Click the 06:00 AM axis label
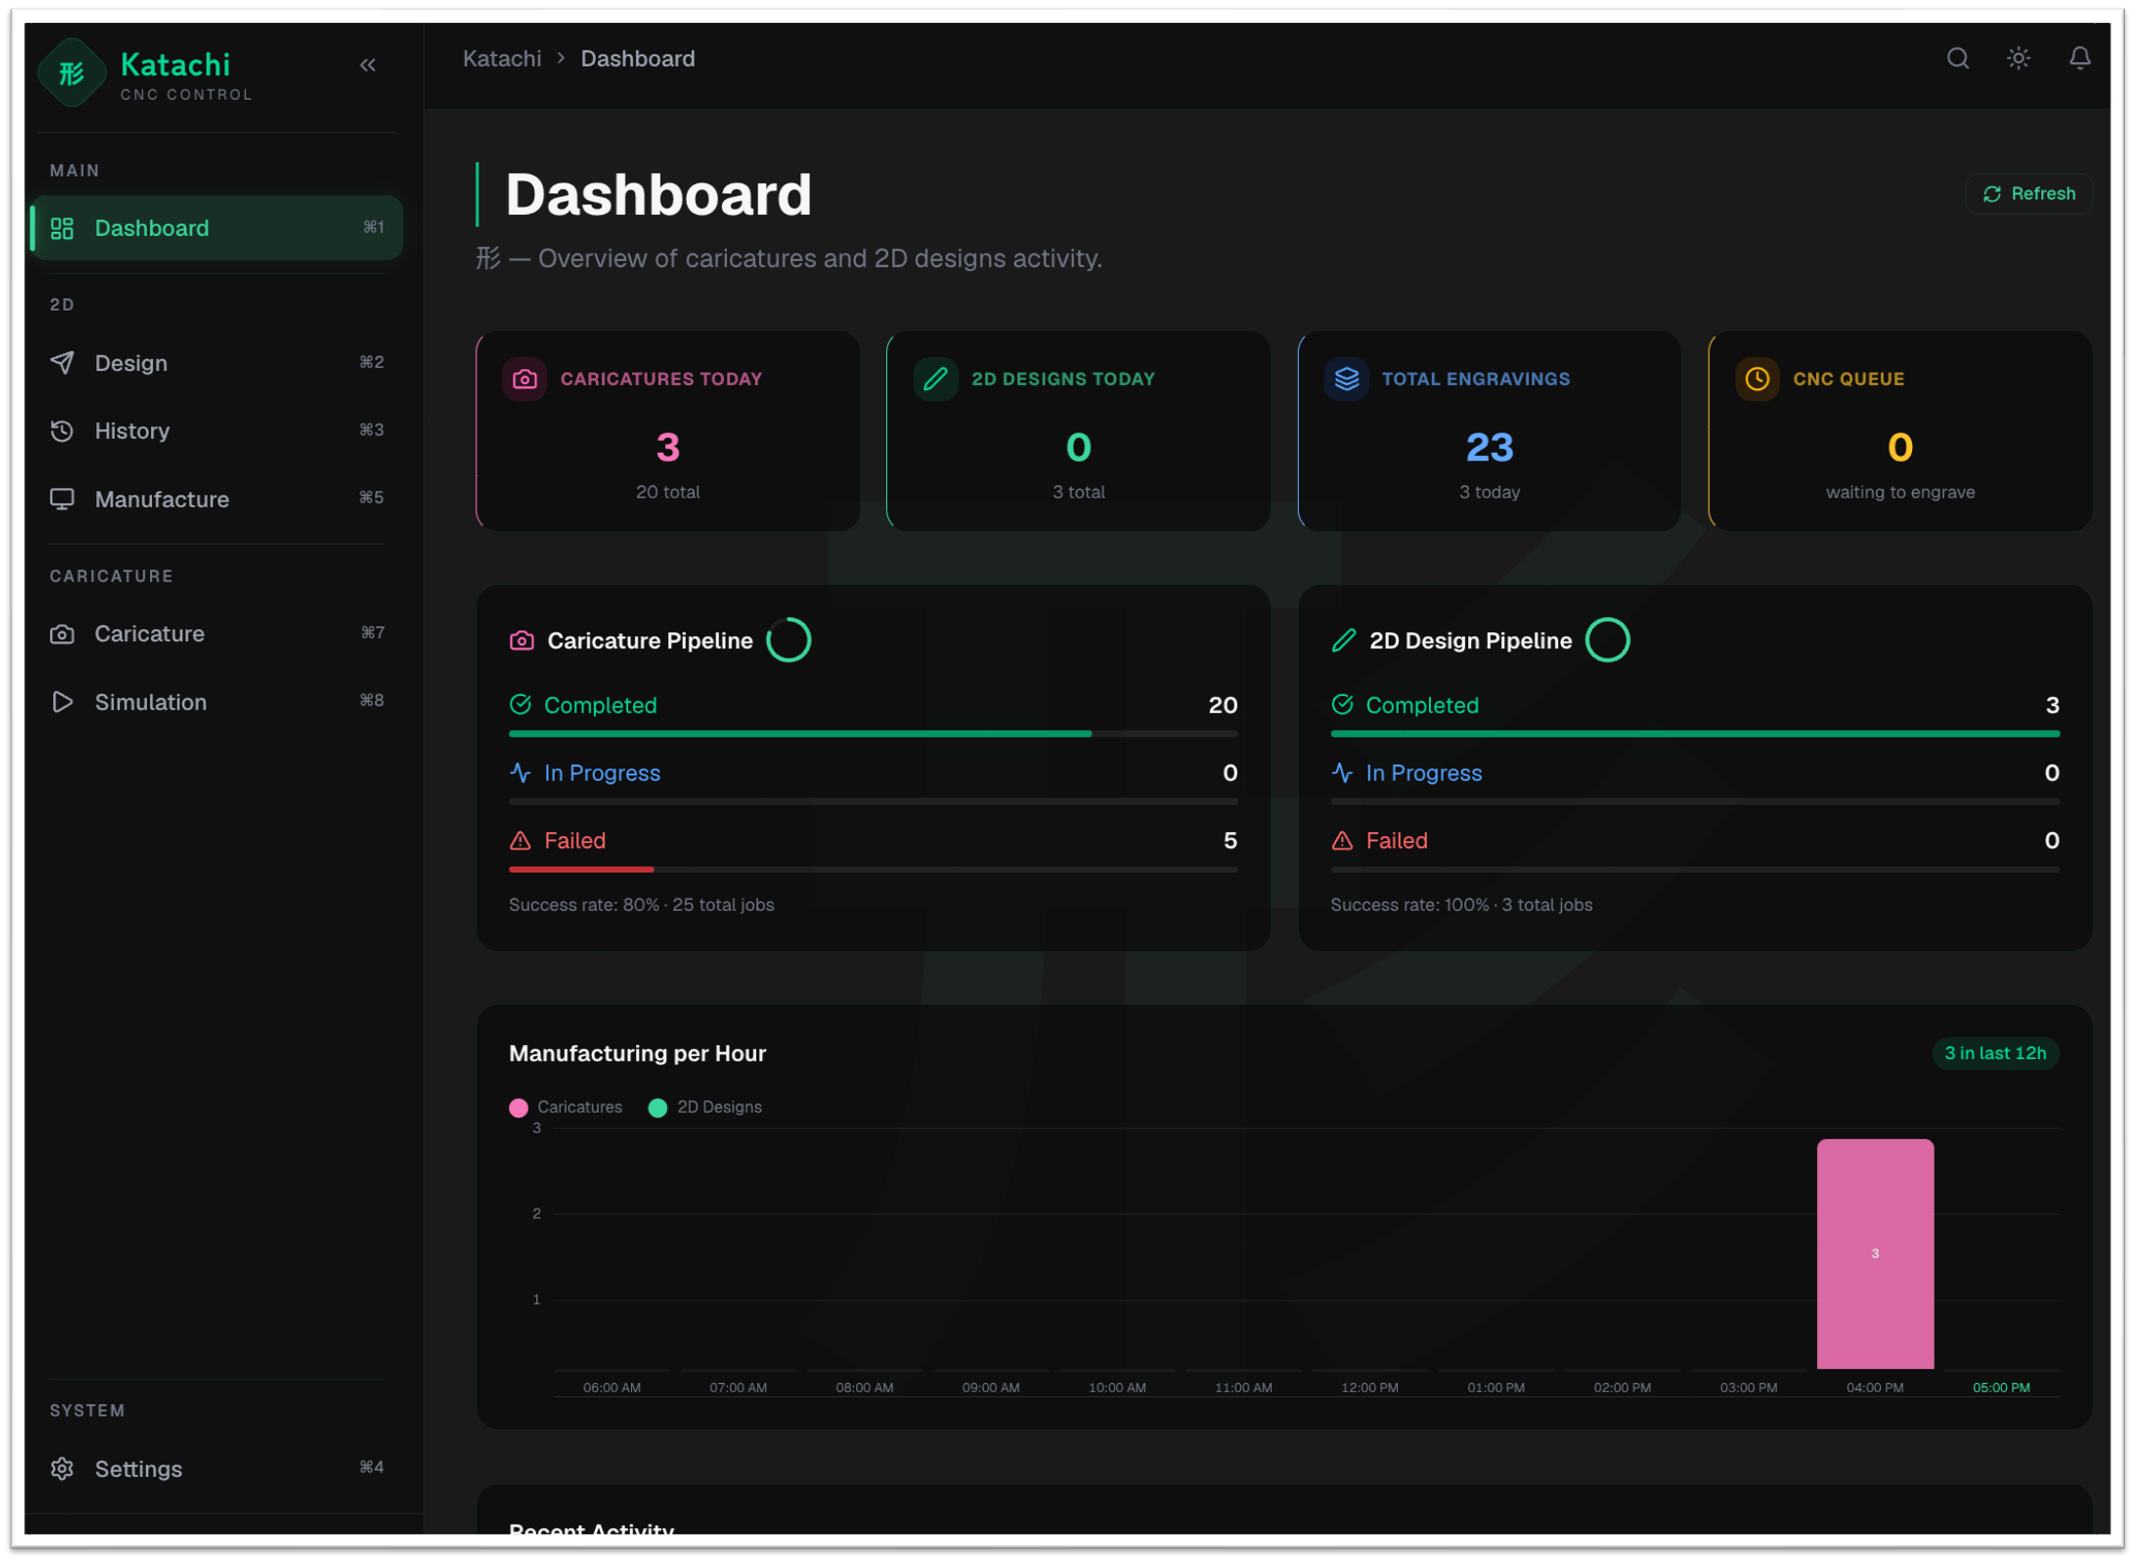Viewport: 2136px width, 1562px height. [612, 1387]
